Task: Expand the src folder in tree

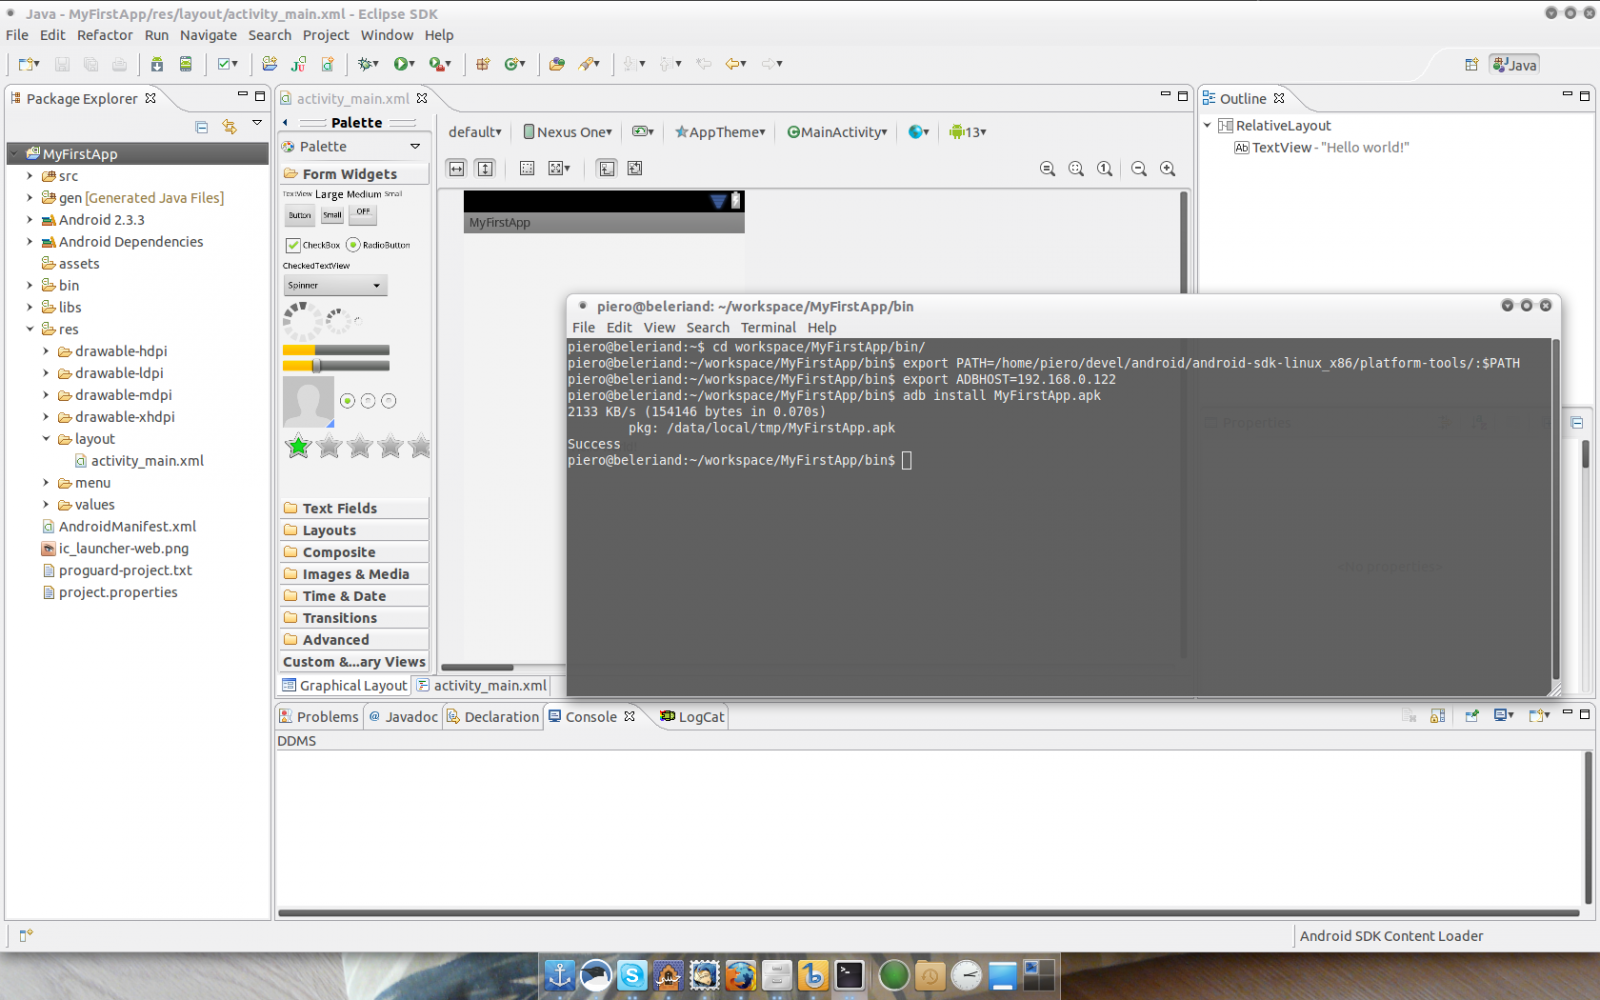Action: click(30, 176)
